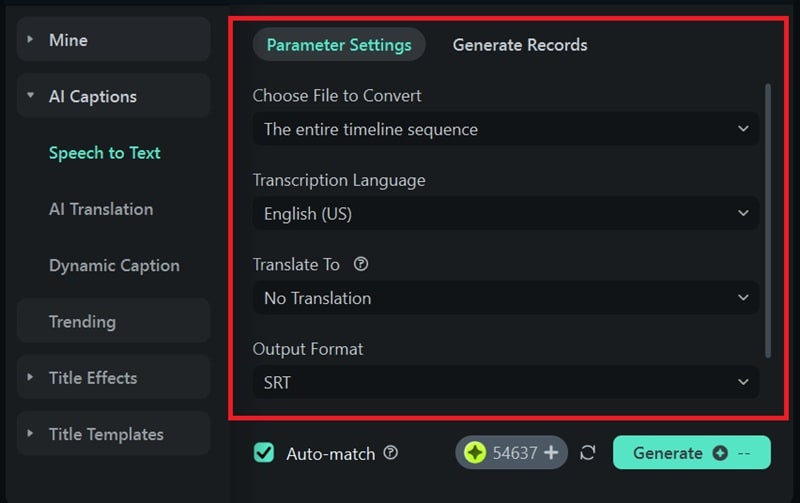Open the Output Format dropdown

[505, 382]
